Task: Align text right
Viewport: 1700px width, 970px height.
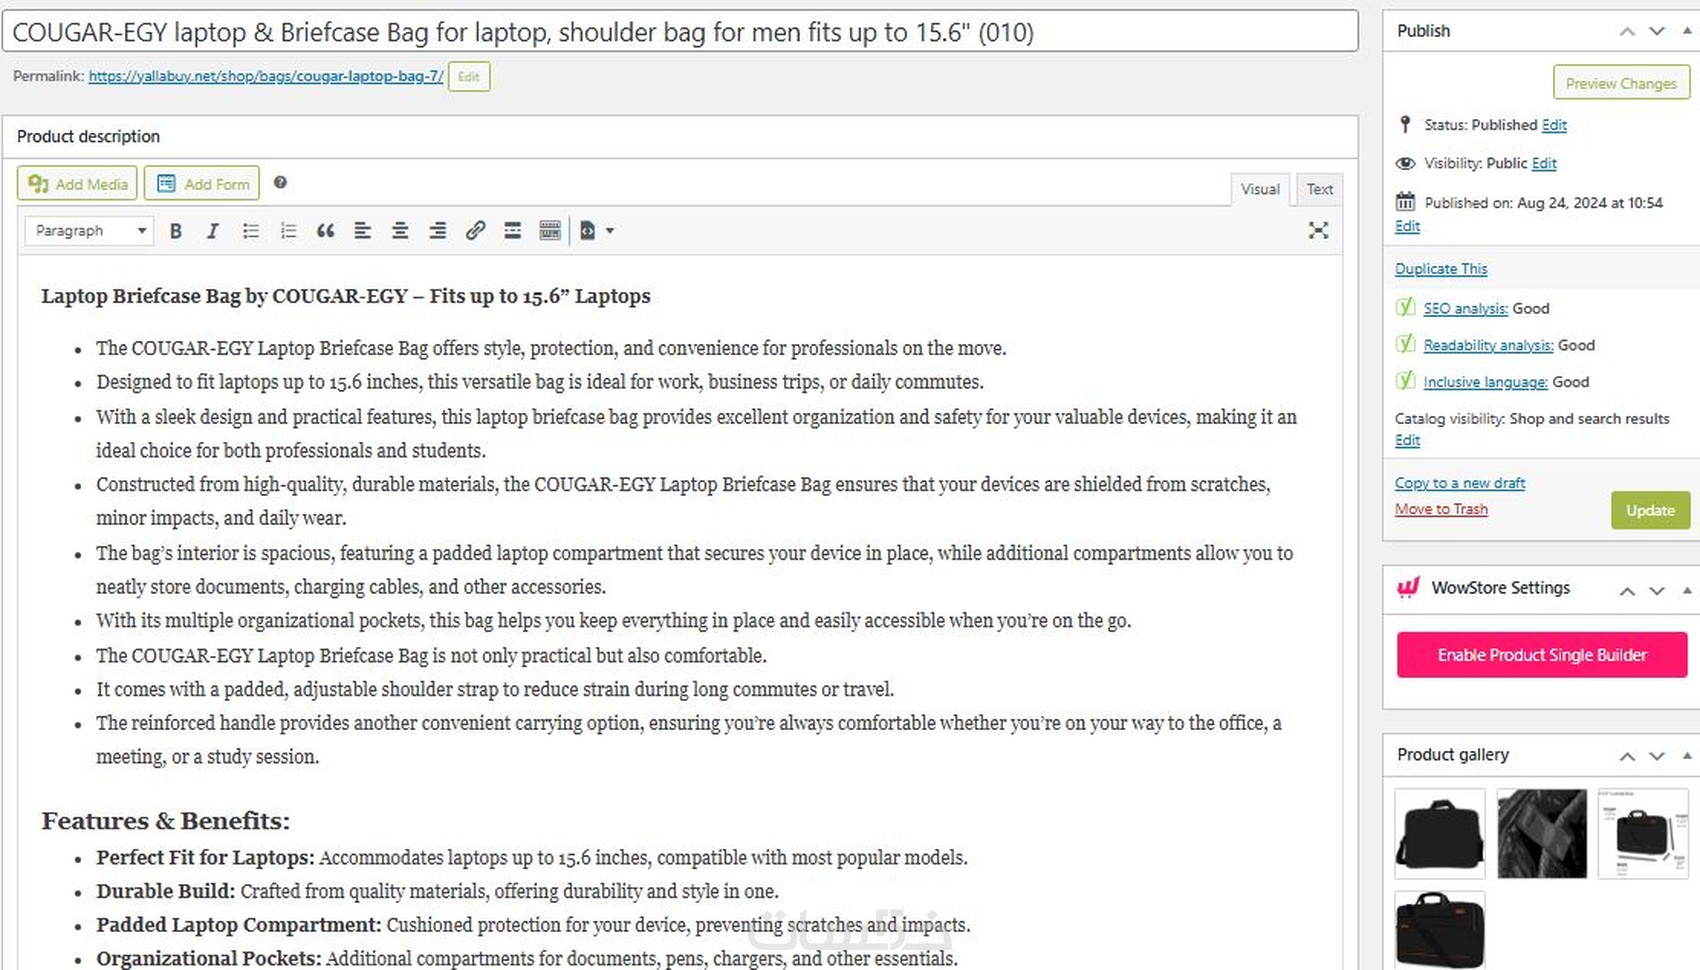Action: pyautogui.click(x=438, y=231)
